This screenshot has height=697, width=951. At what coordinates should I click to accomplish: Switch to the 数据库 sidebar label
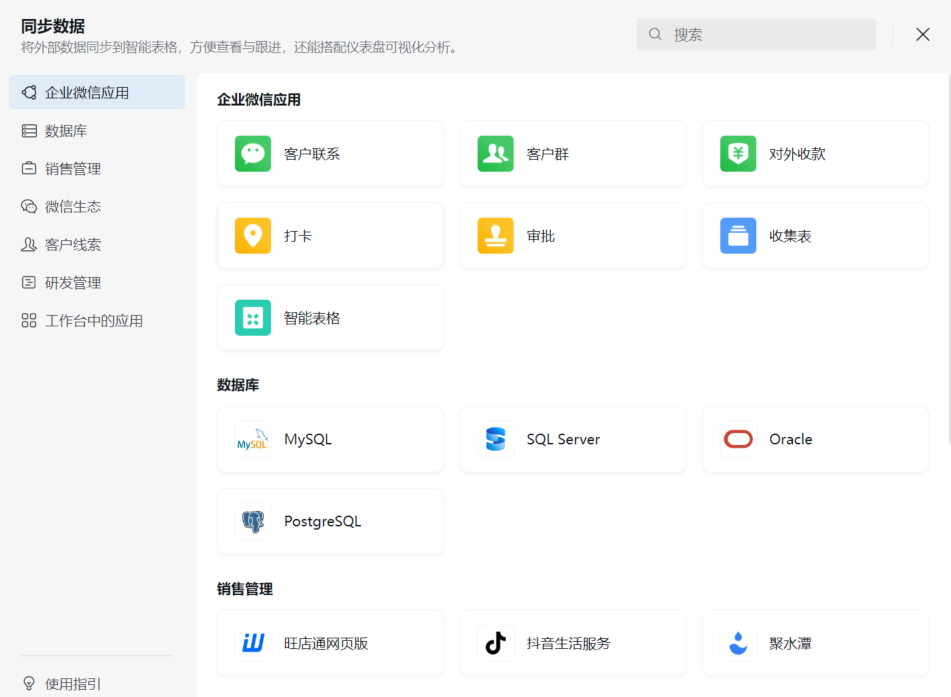click(x=66, y=131)
